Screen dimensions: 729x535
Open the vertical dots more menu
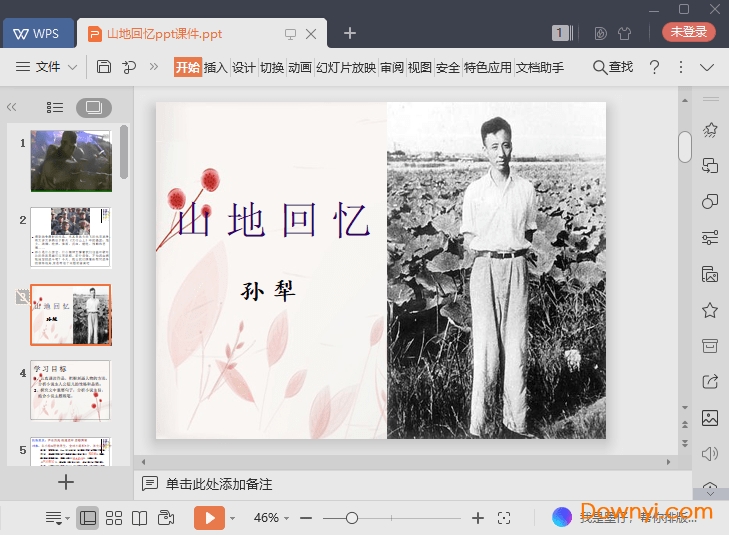tap(681, 67)
